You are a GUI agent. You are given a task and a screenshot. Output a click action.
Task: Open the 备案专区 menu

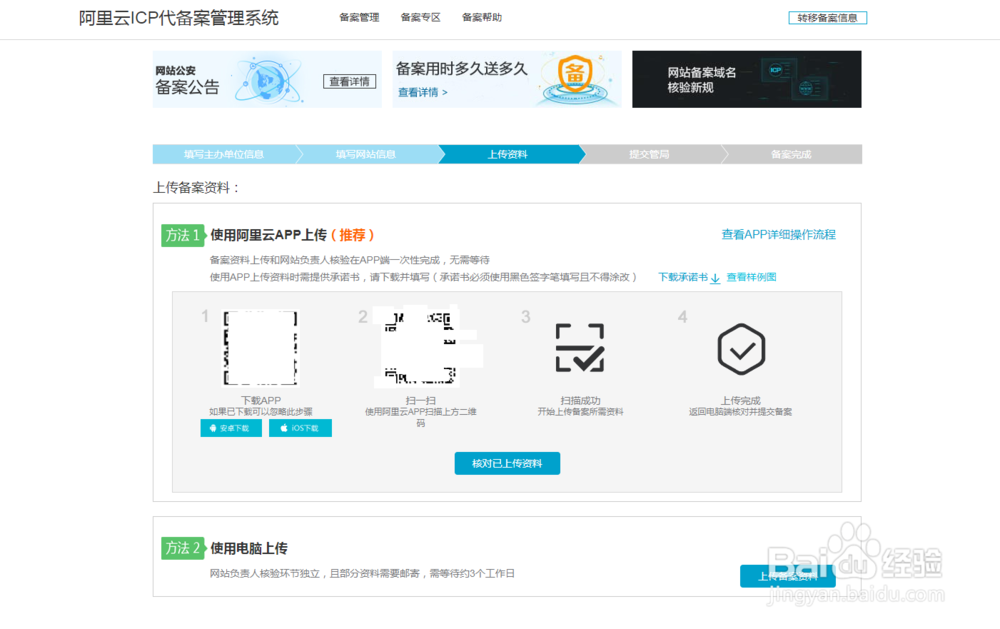pyautogui.click(x=420, y=17)
